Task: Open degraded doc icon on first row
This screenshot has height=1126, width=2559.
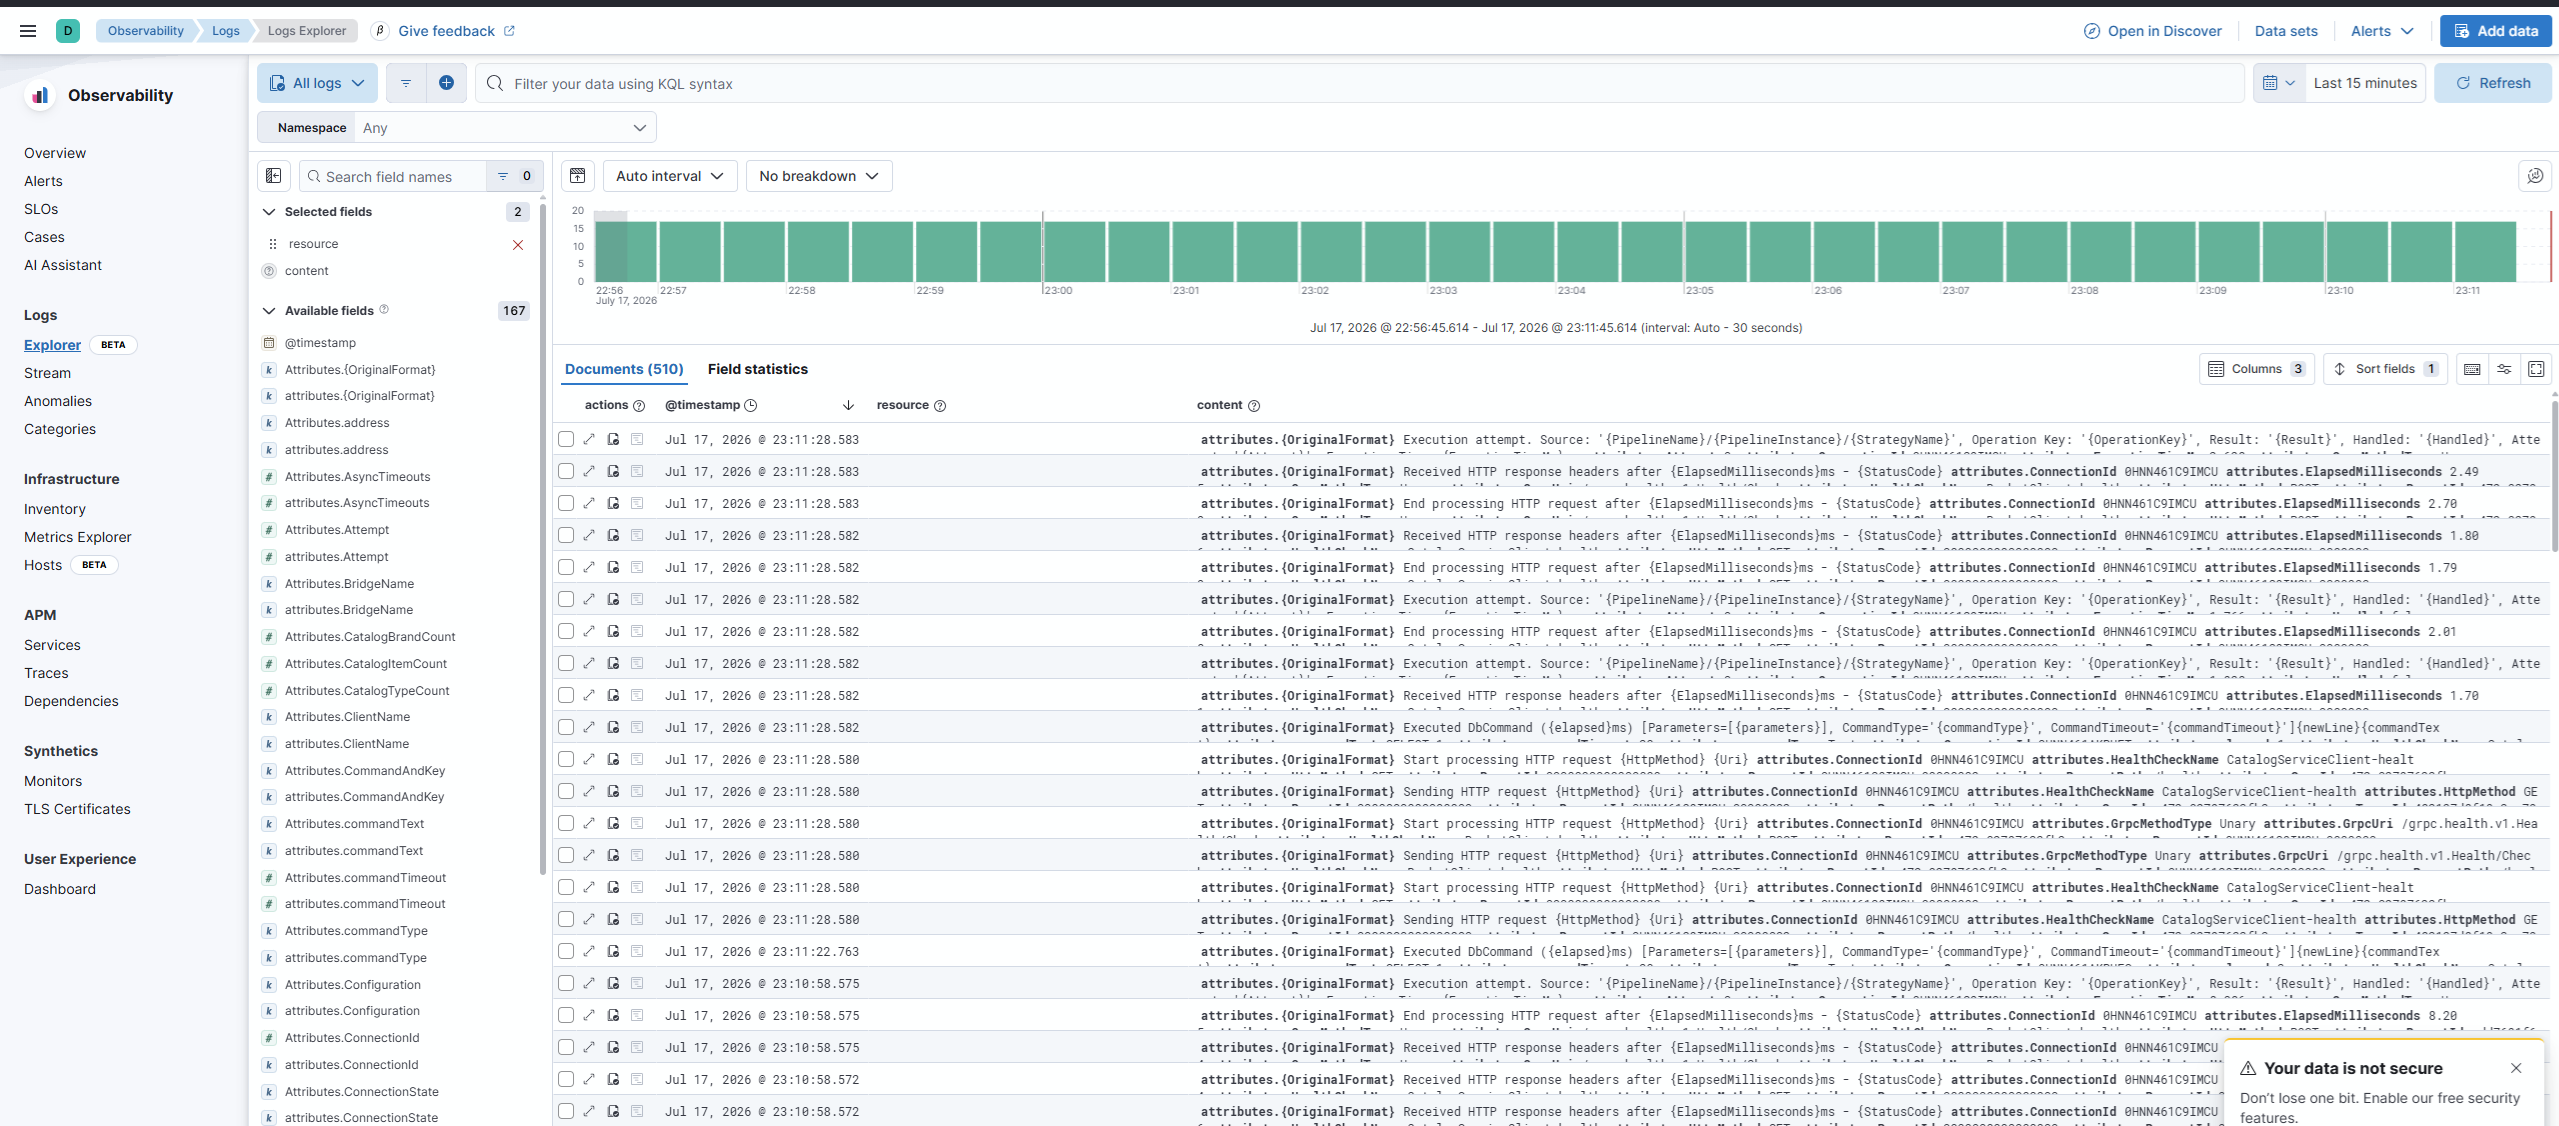Action: tap(613, 439)
